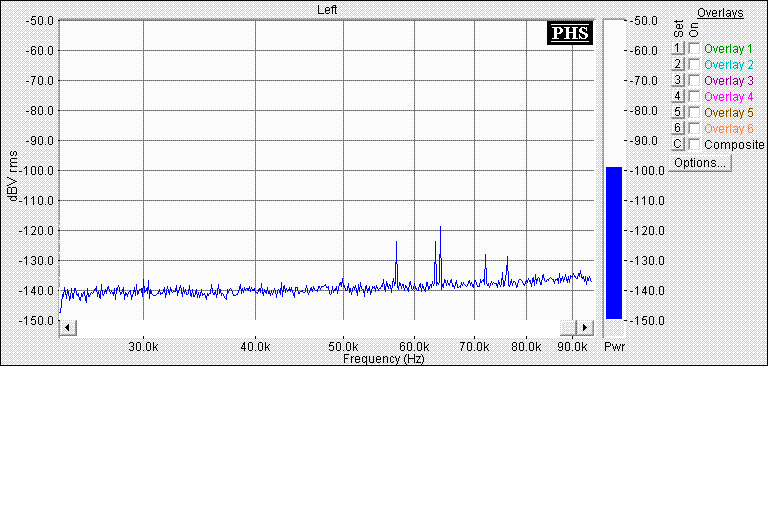Enable the Overlay 4 checkbox
768x512 pixels.
tap(694, 97)
